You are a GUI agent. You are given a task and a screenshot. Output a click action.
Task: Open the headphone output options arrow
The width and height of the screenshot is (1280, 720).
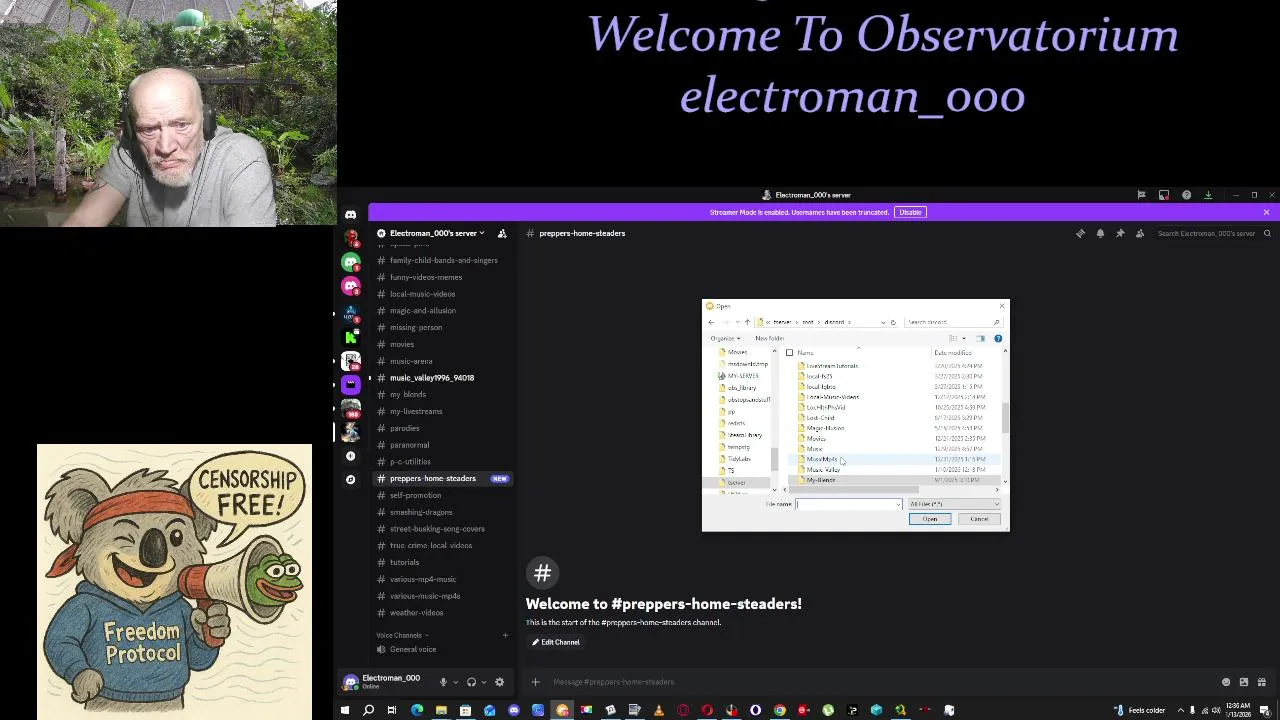click(x=484, y=682)
